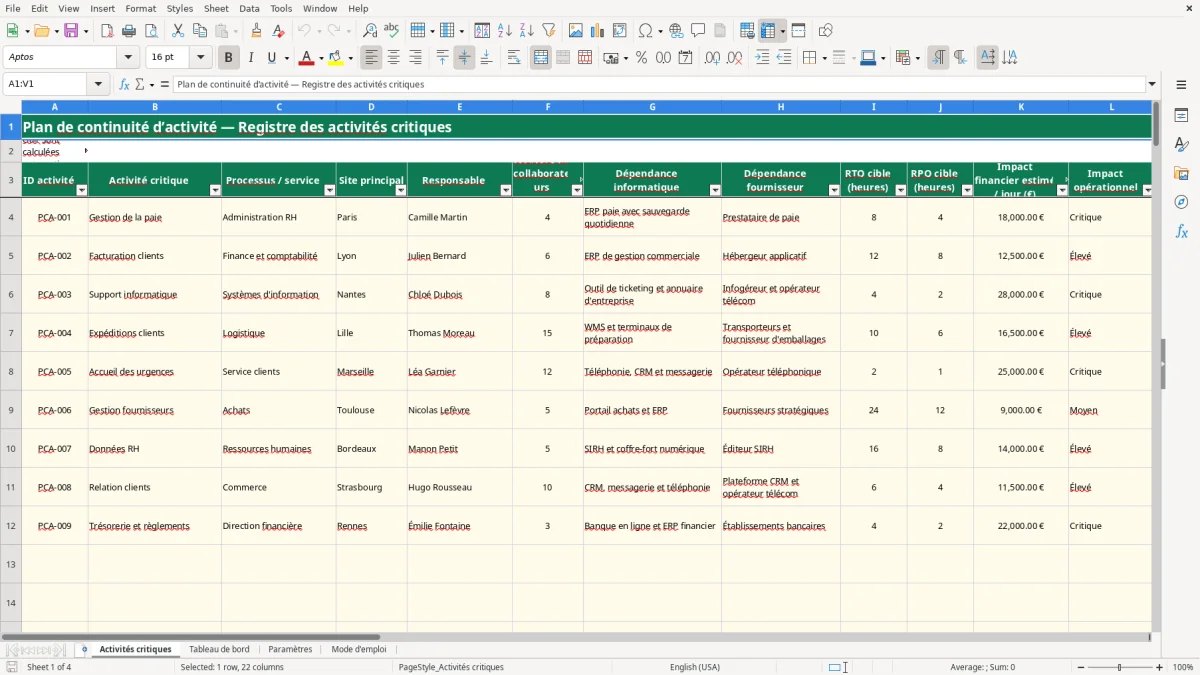Select column F header
This screenshot has width=1200, height=675.
(x=548, y=106)
